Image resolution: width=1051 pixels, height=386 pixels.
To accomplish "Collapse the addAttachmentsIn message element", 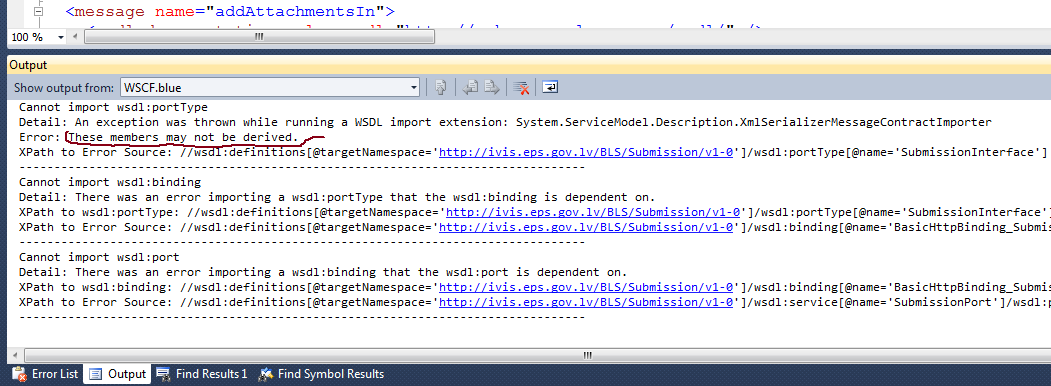I will (38, 11).
